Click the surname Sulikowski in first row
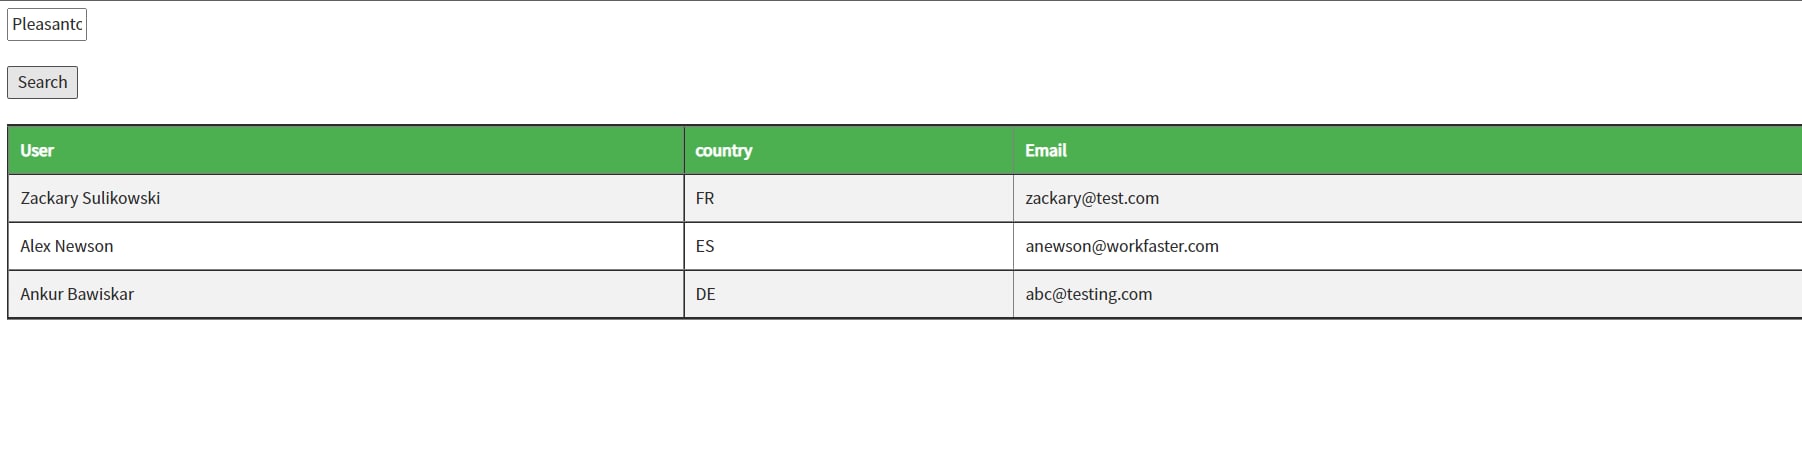Viewport: 1802px width, 467px height. (122, 198)
